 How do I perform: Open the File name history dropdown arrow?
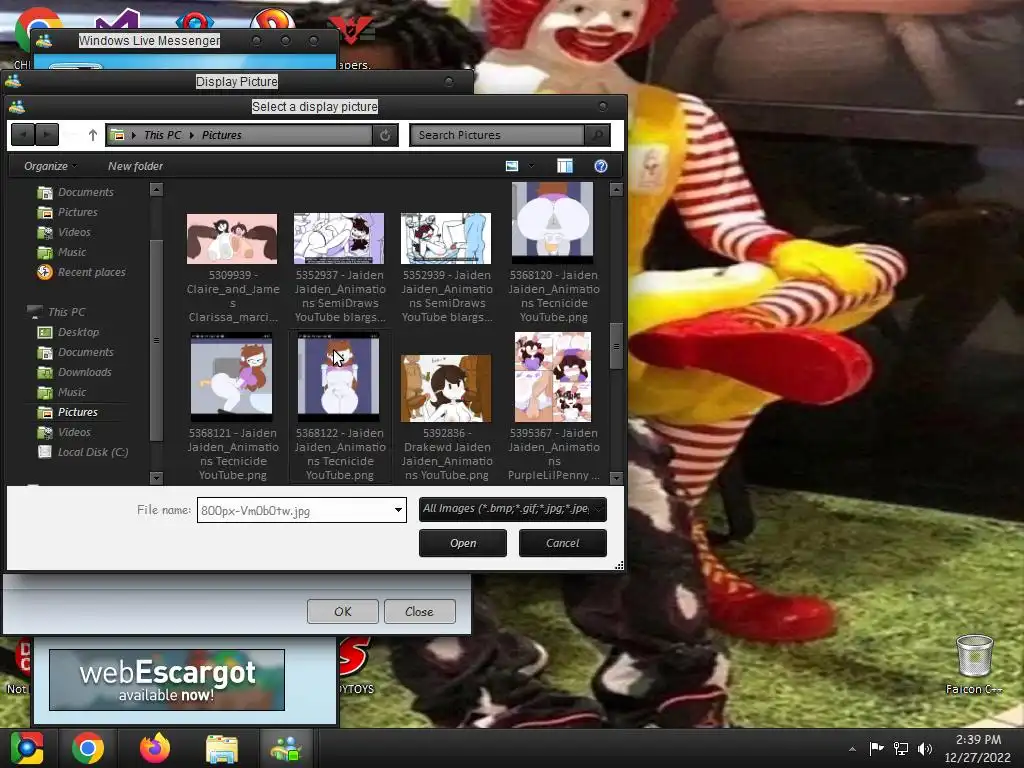tap(398, 510)
